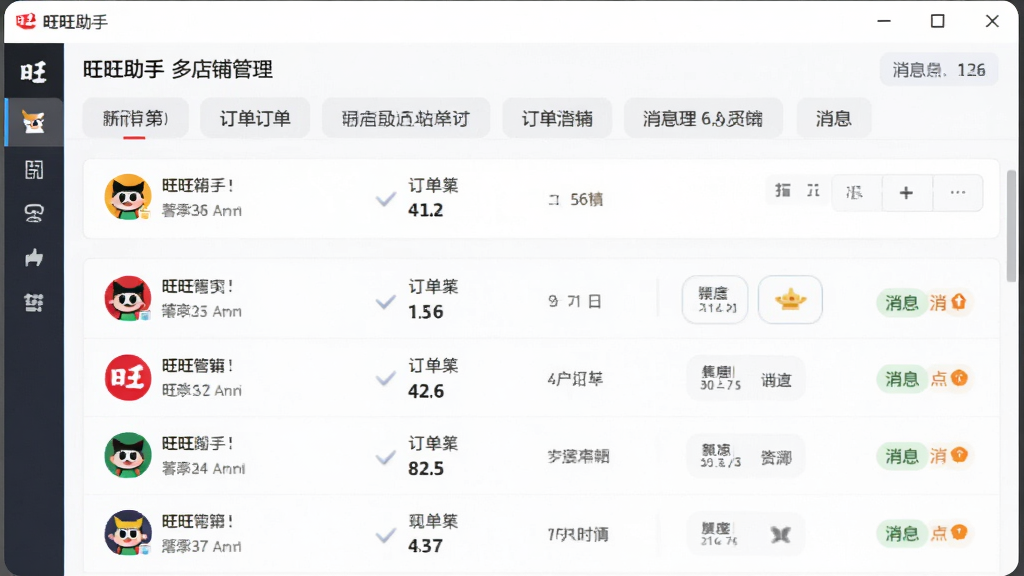
Task: Open the chat bubble sidebar icon
Action: pos(34,214)
